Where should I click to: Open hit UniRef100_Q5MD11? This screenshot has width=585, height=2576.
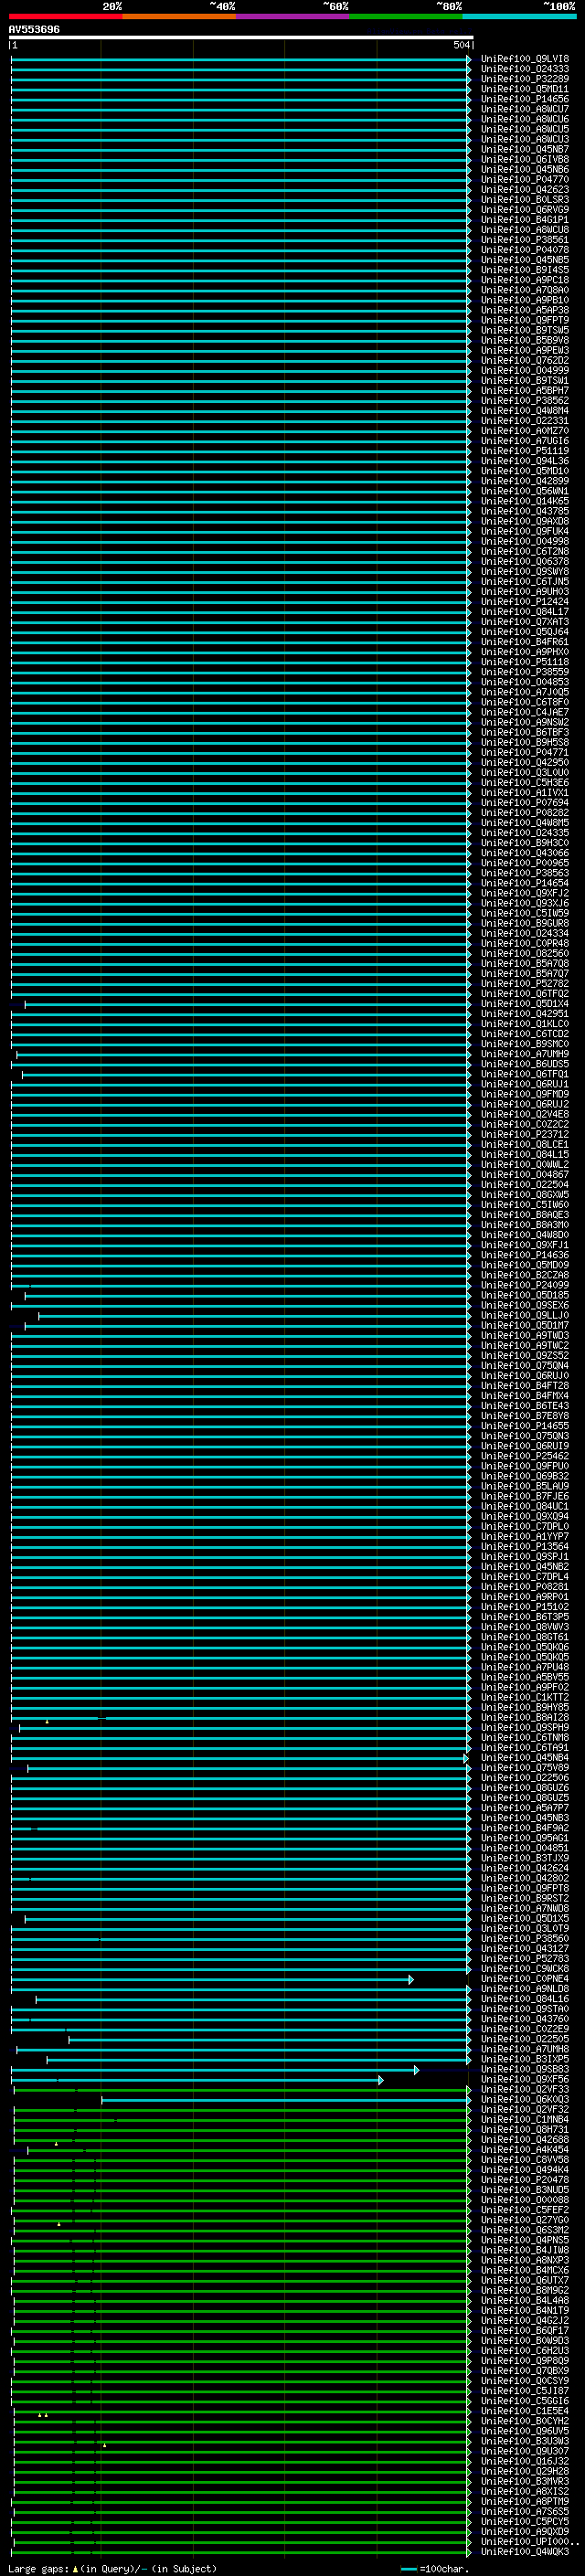pos(524,89)
